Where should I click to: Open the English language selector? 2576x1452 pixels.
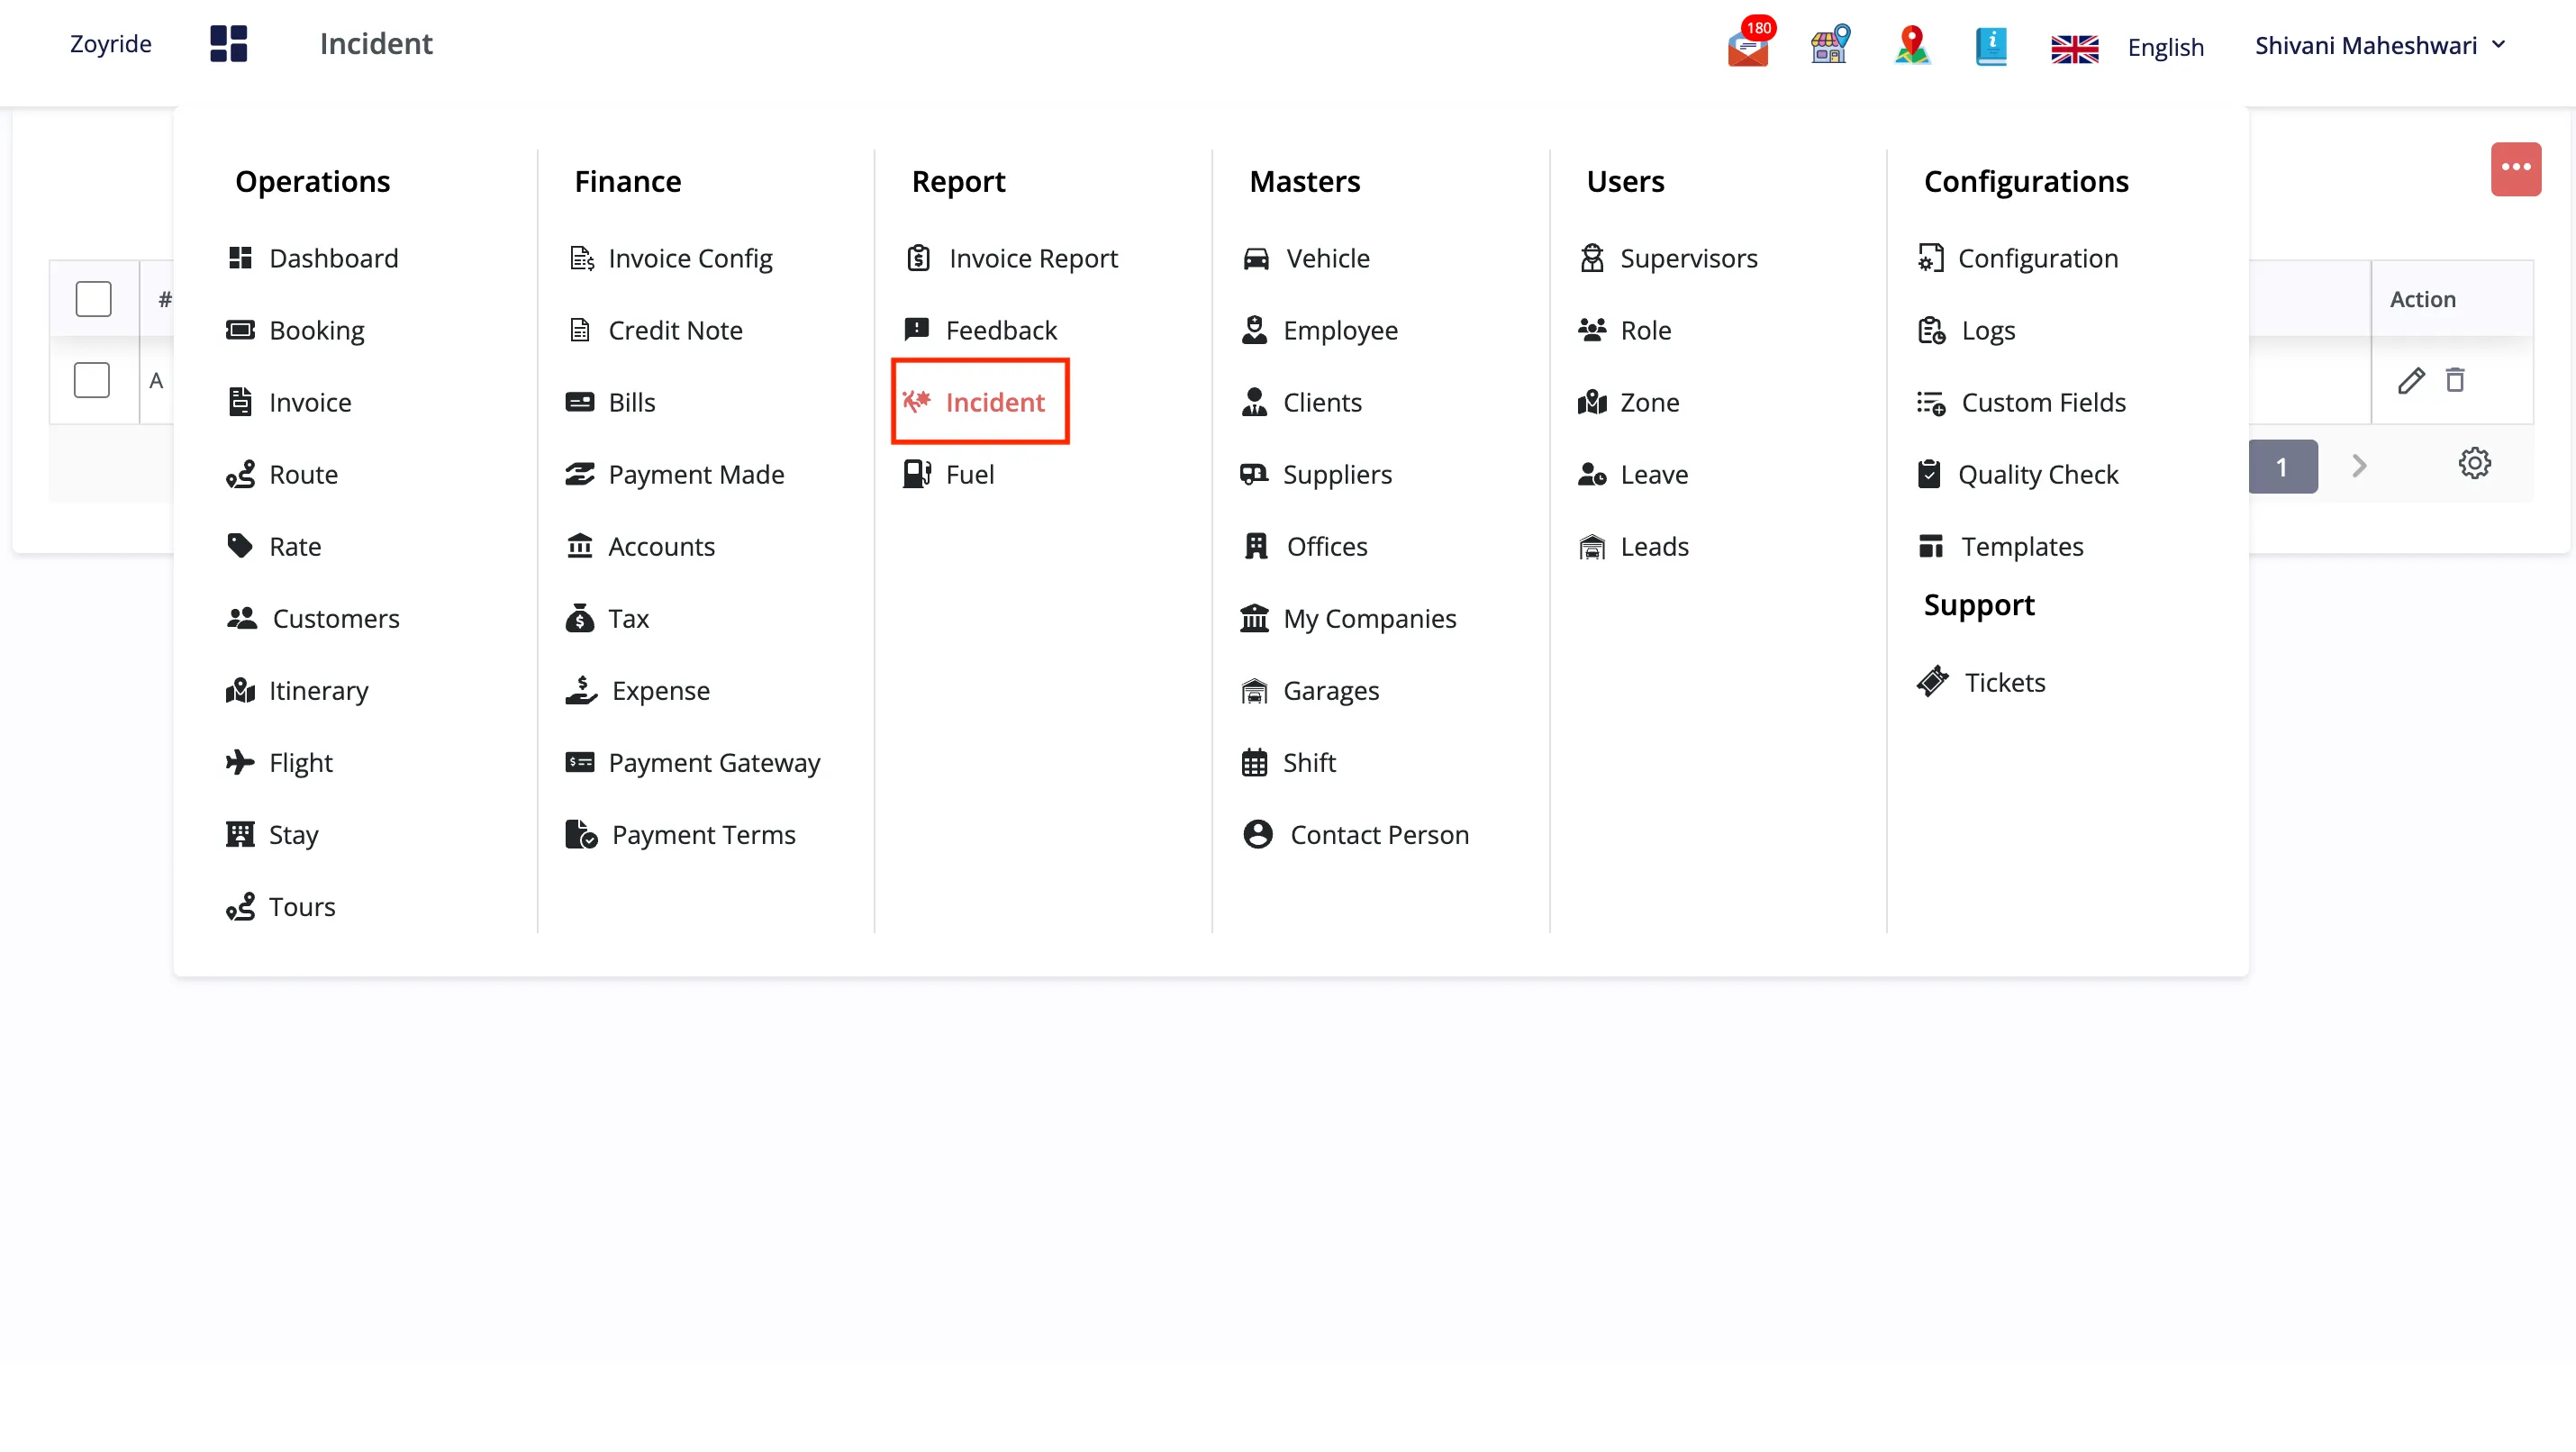pos(2165,47)
